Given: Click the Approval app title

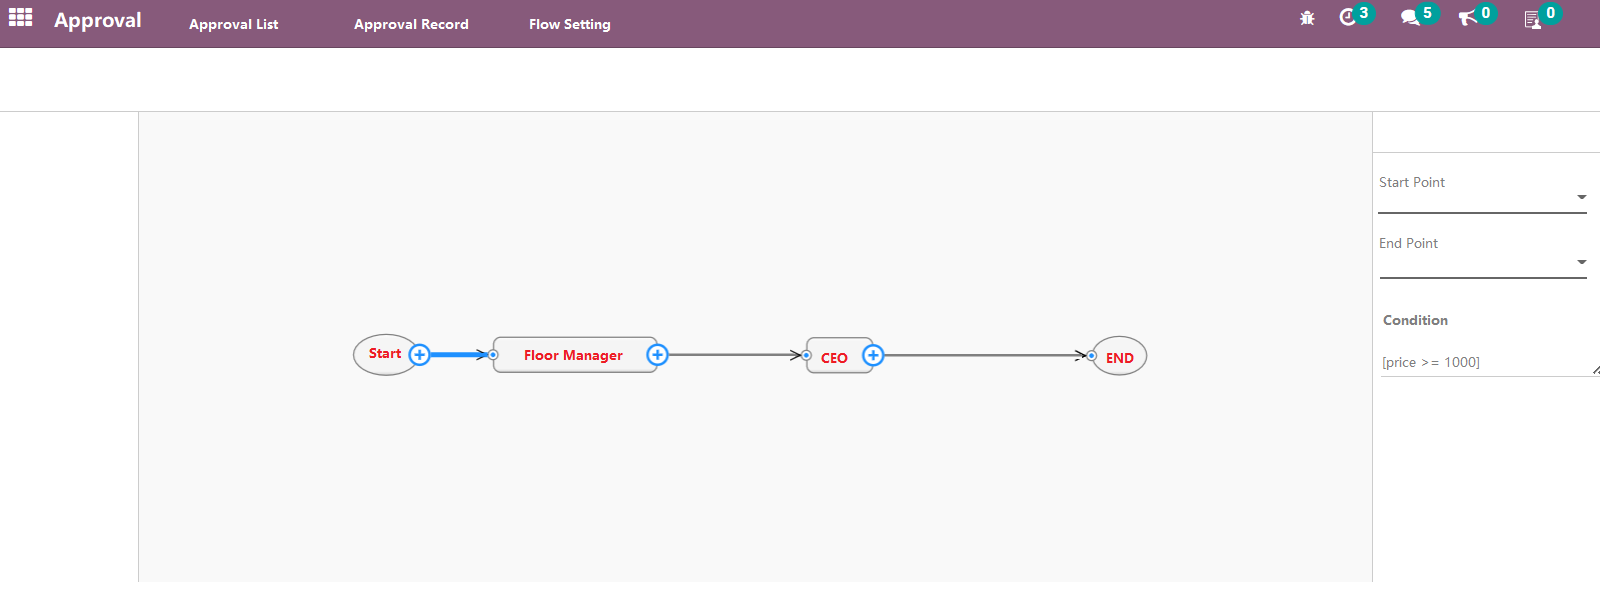Looking at the screenshot, I should click(x=97, y=21).
